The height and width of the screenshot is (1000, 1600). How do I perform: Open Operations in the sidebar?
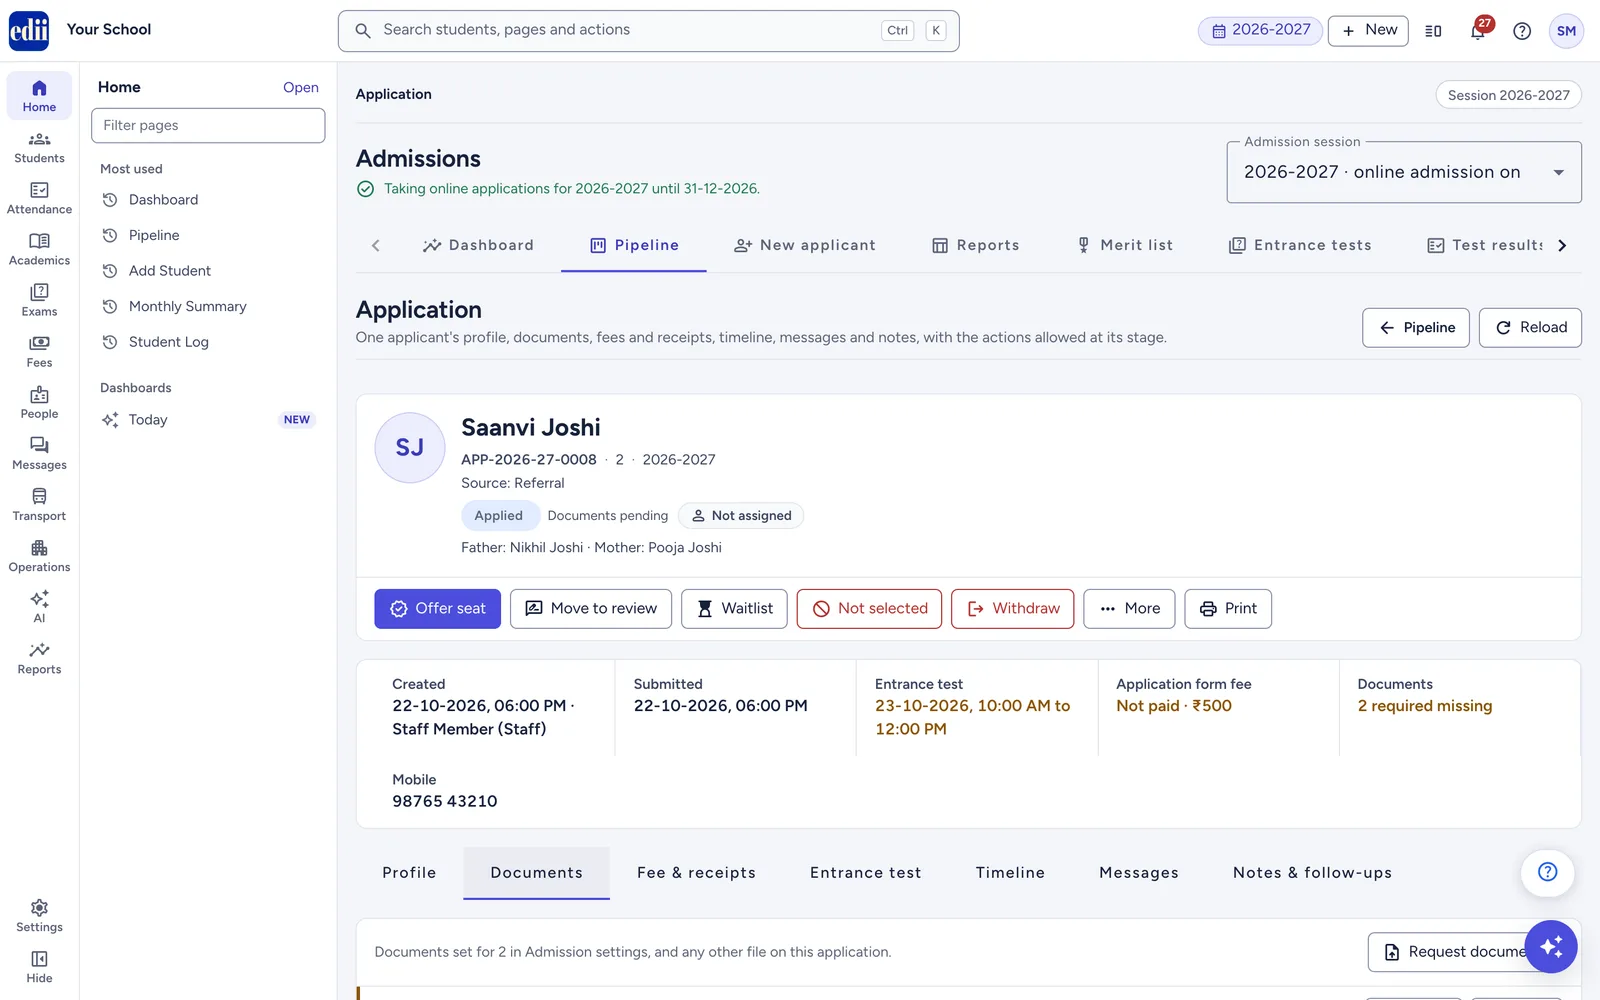coord(39,555)
